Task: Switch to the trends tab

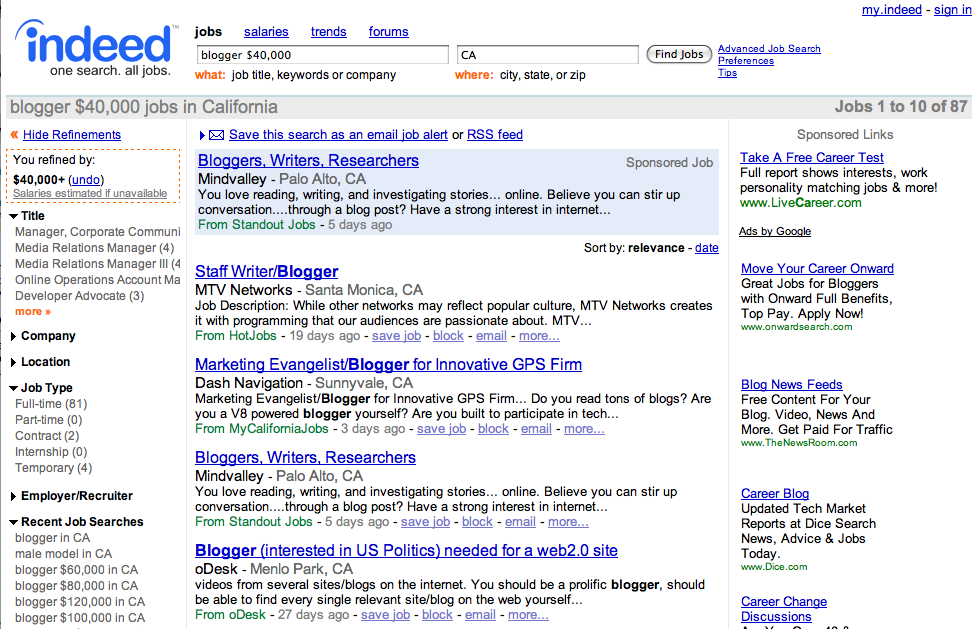Action: (329, 32)
